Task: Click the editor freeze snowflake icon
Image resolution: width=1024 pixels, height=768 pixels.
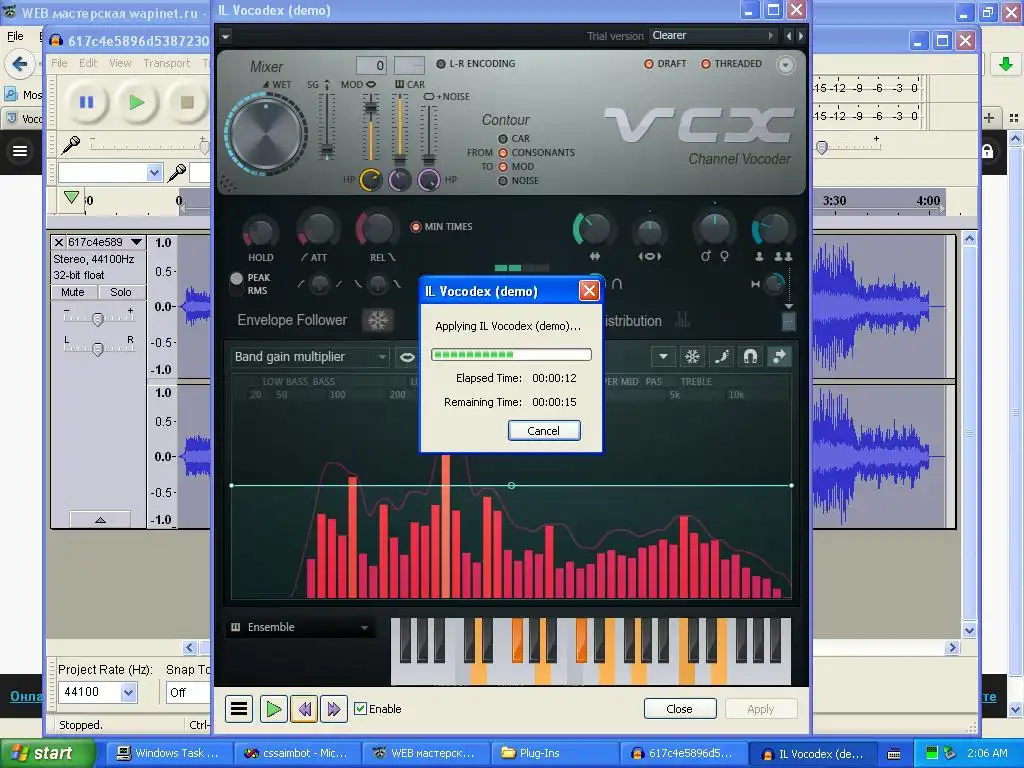Action: 692,357
